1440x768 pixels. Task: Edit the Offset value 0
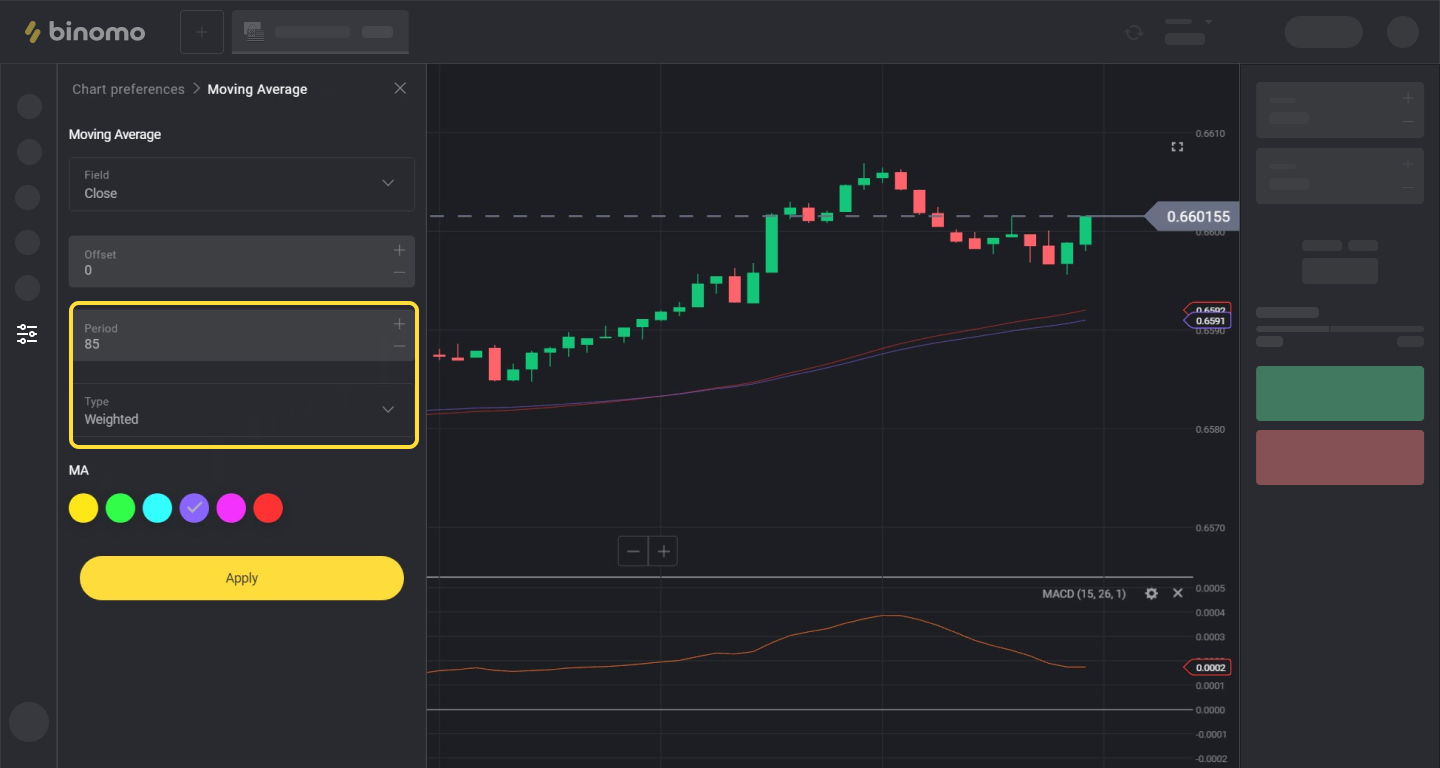click(88, 270)
